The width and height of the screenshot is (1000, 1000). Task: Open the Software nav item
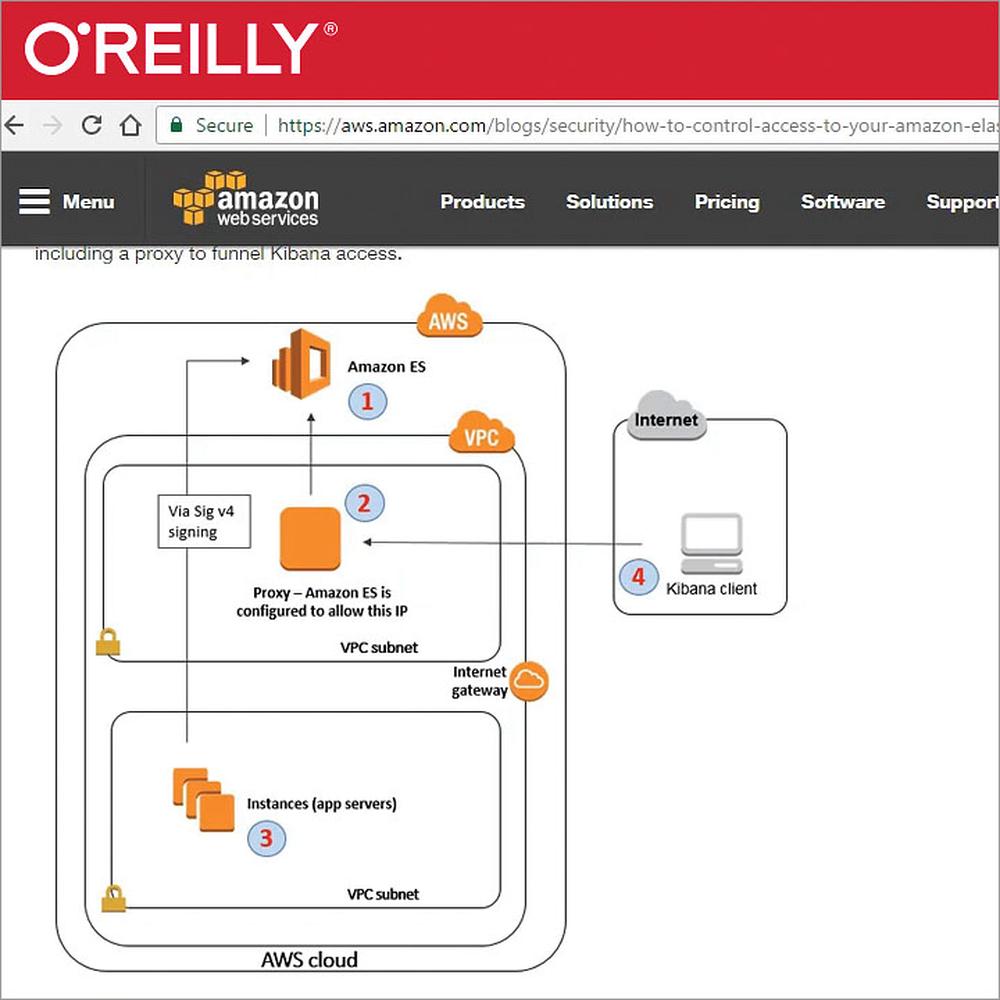(842, 202)
